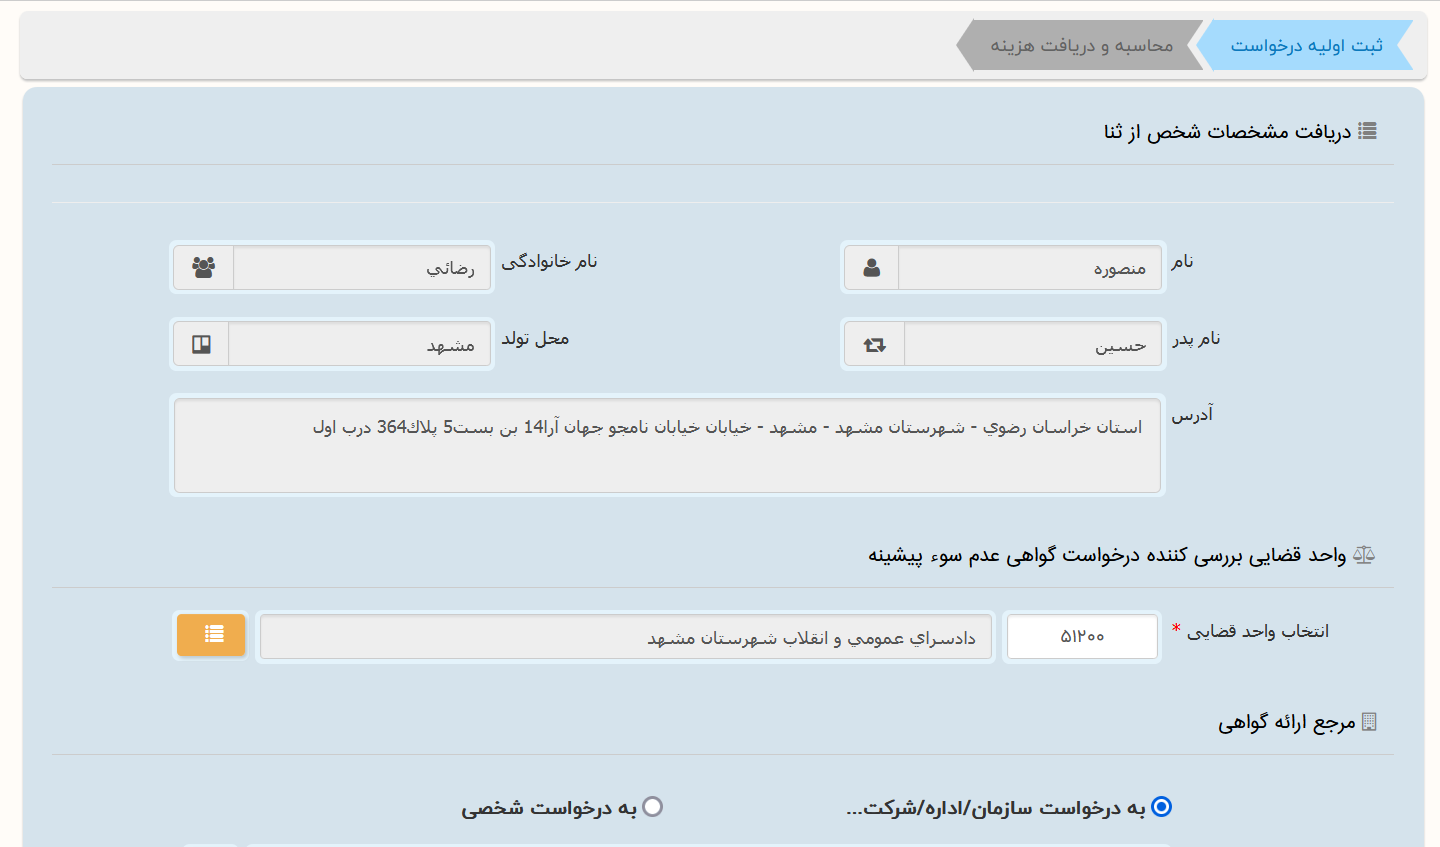Click the building icon beside مرجع ارائه گواهی
This screenshot has height=847, width=1440.
point(1369,722)
